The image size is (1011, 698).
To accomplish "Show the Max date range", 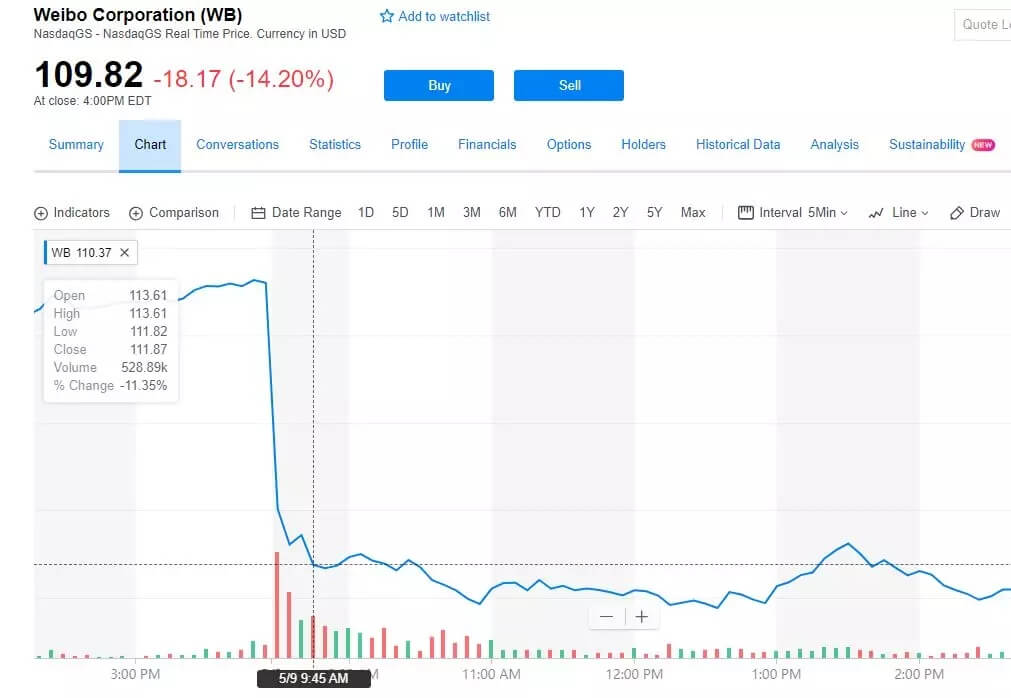I will [693, 213].
